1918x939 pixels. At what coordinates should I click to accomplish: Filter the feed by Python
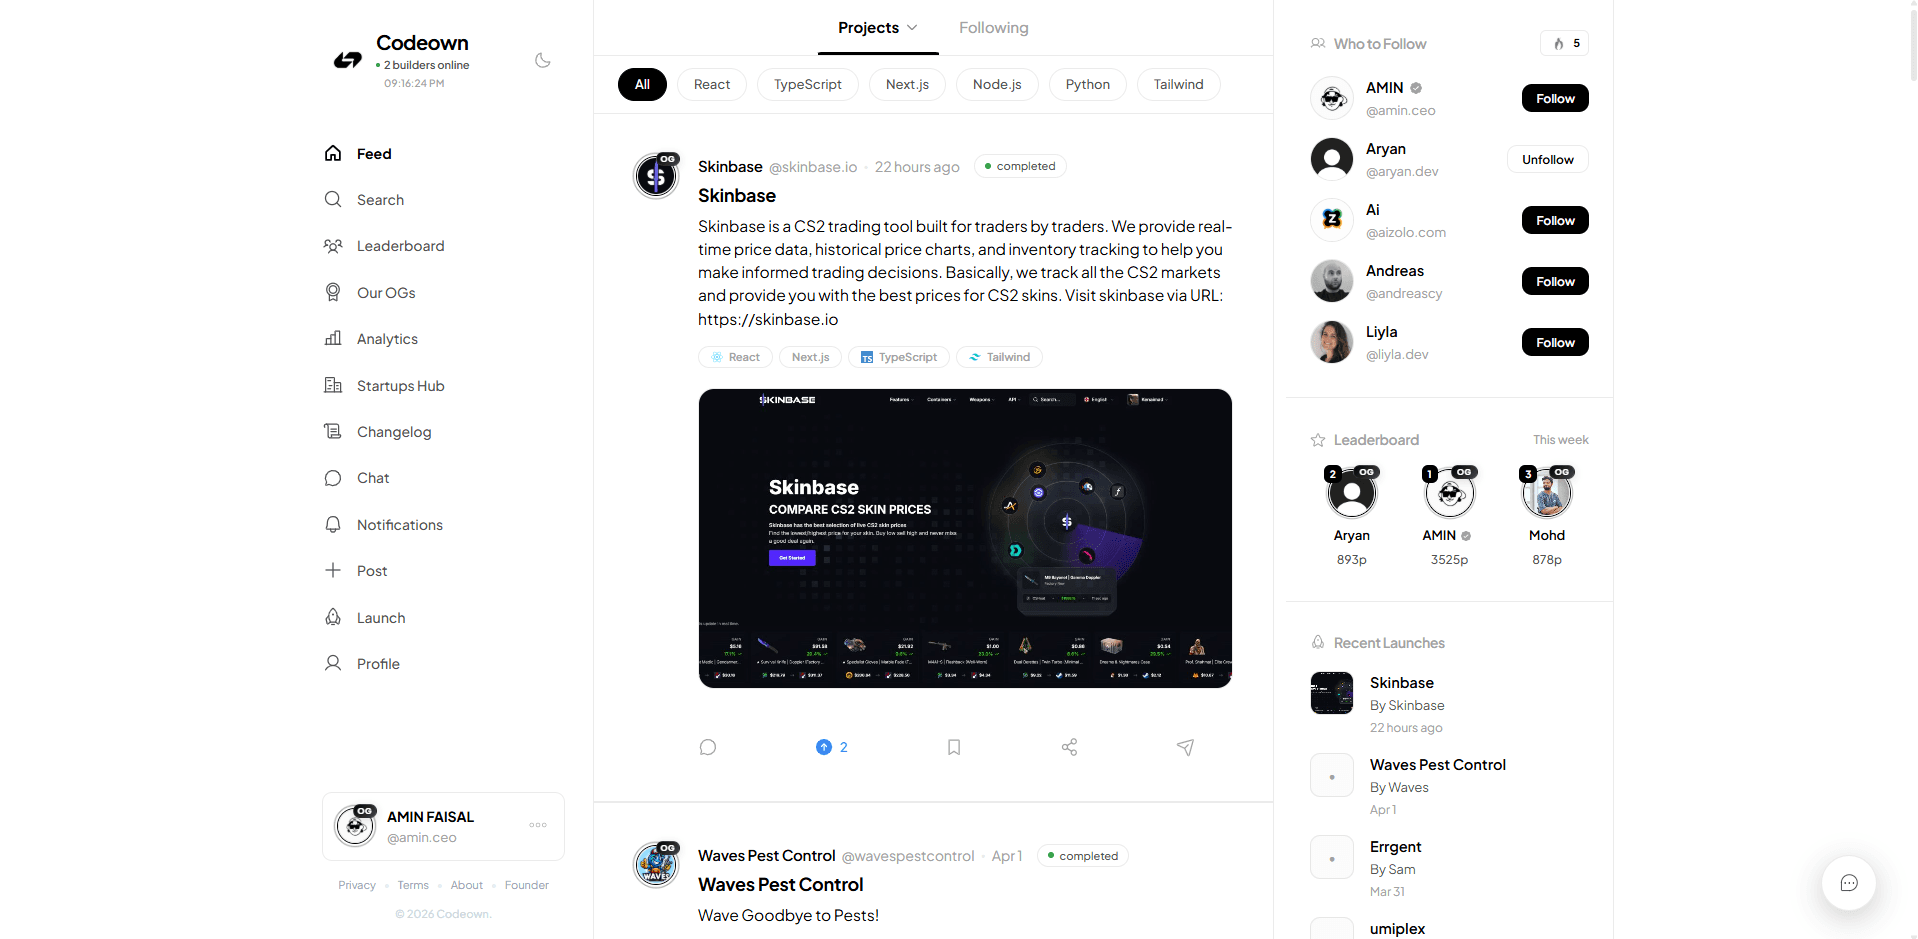(1087, 84)
